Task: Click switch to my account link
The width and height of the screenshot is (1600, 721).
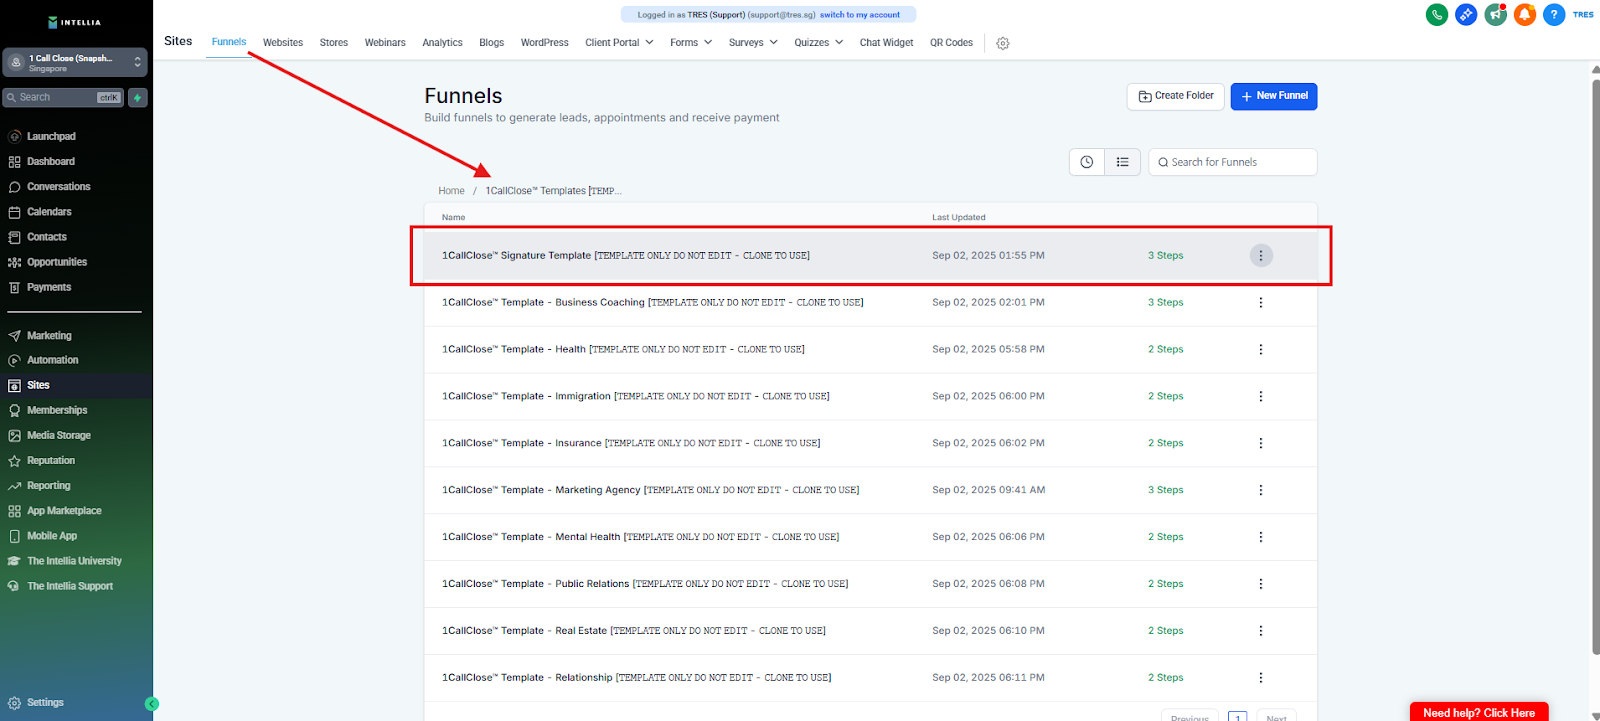Action: 860,15
